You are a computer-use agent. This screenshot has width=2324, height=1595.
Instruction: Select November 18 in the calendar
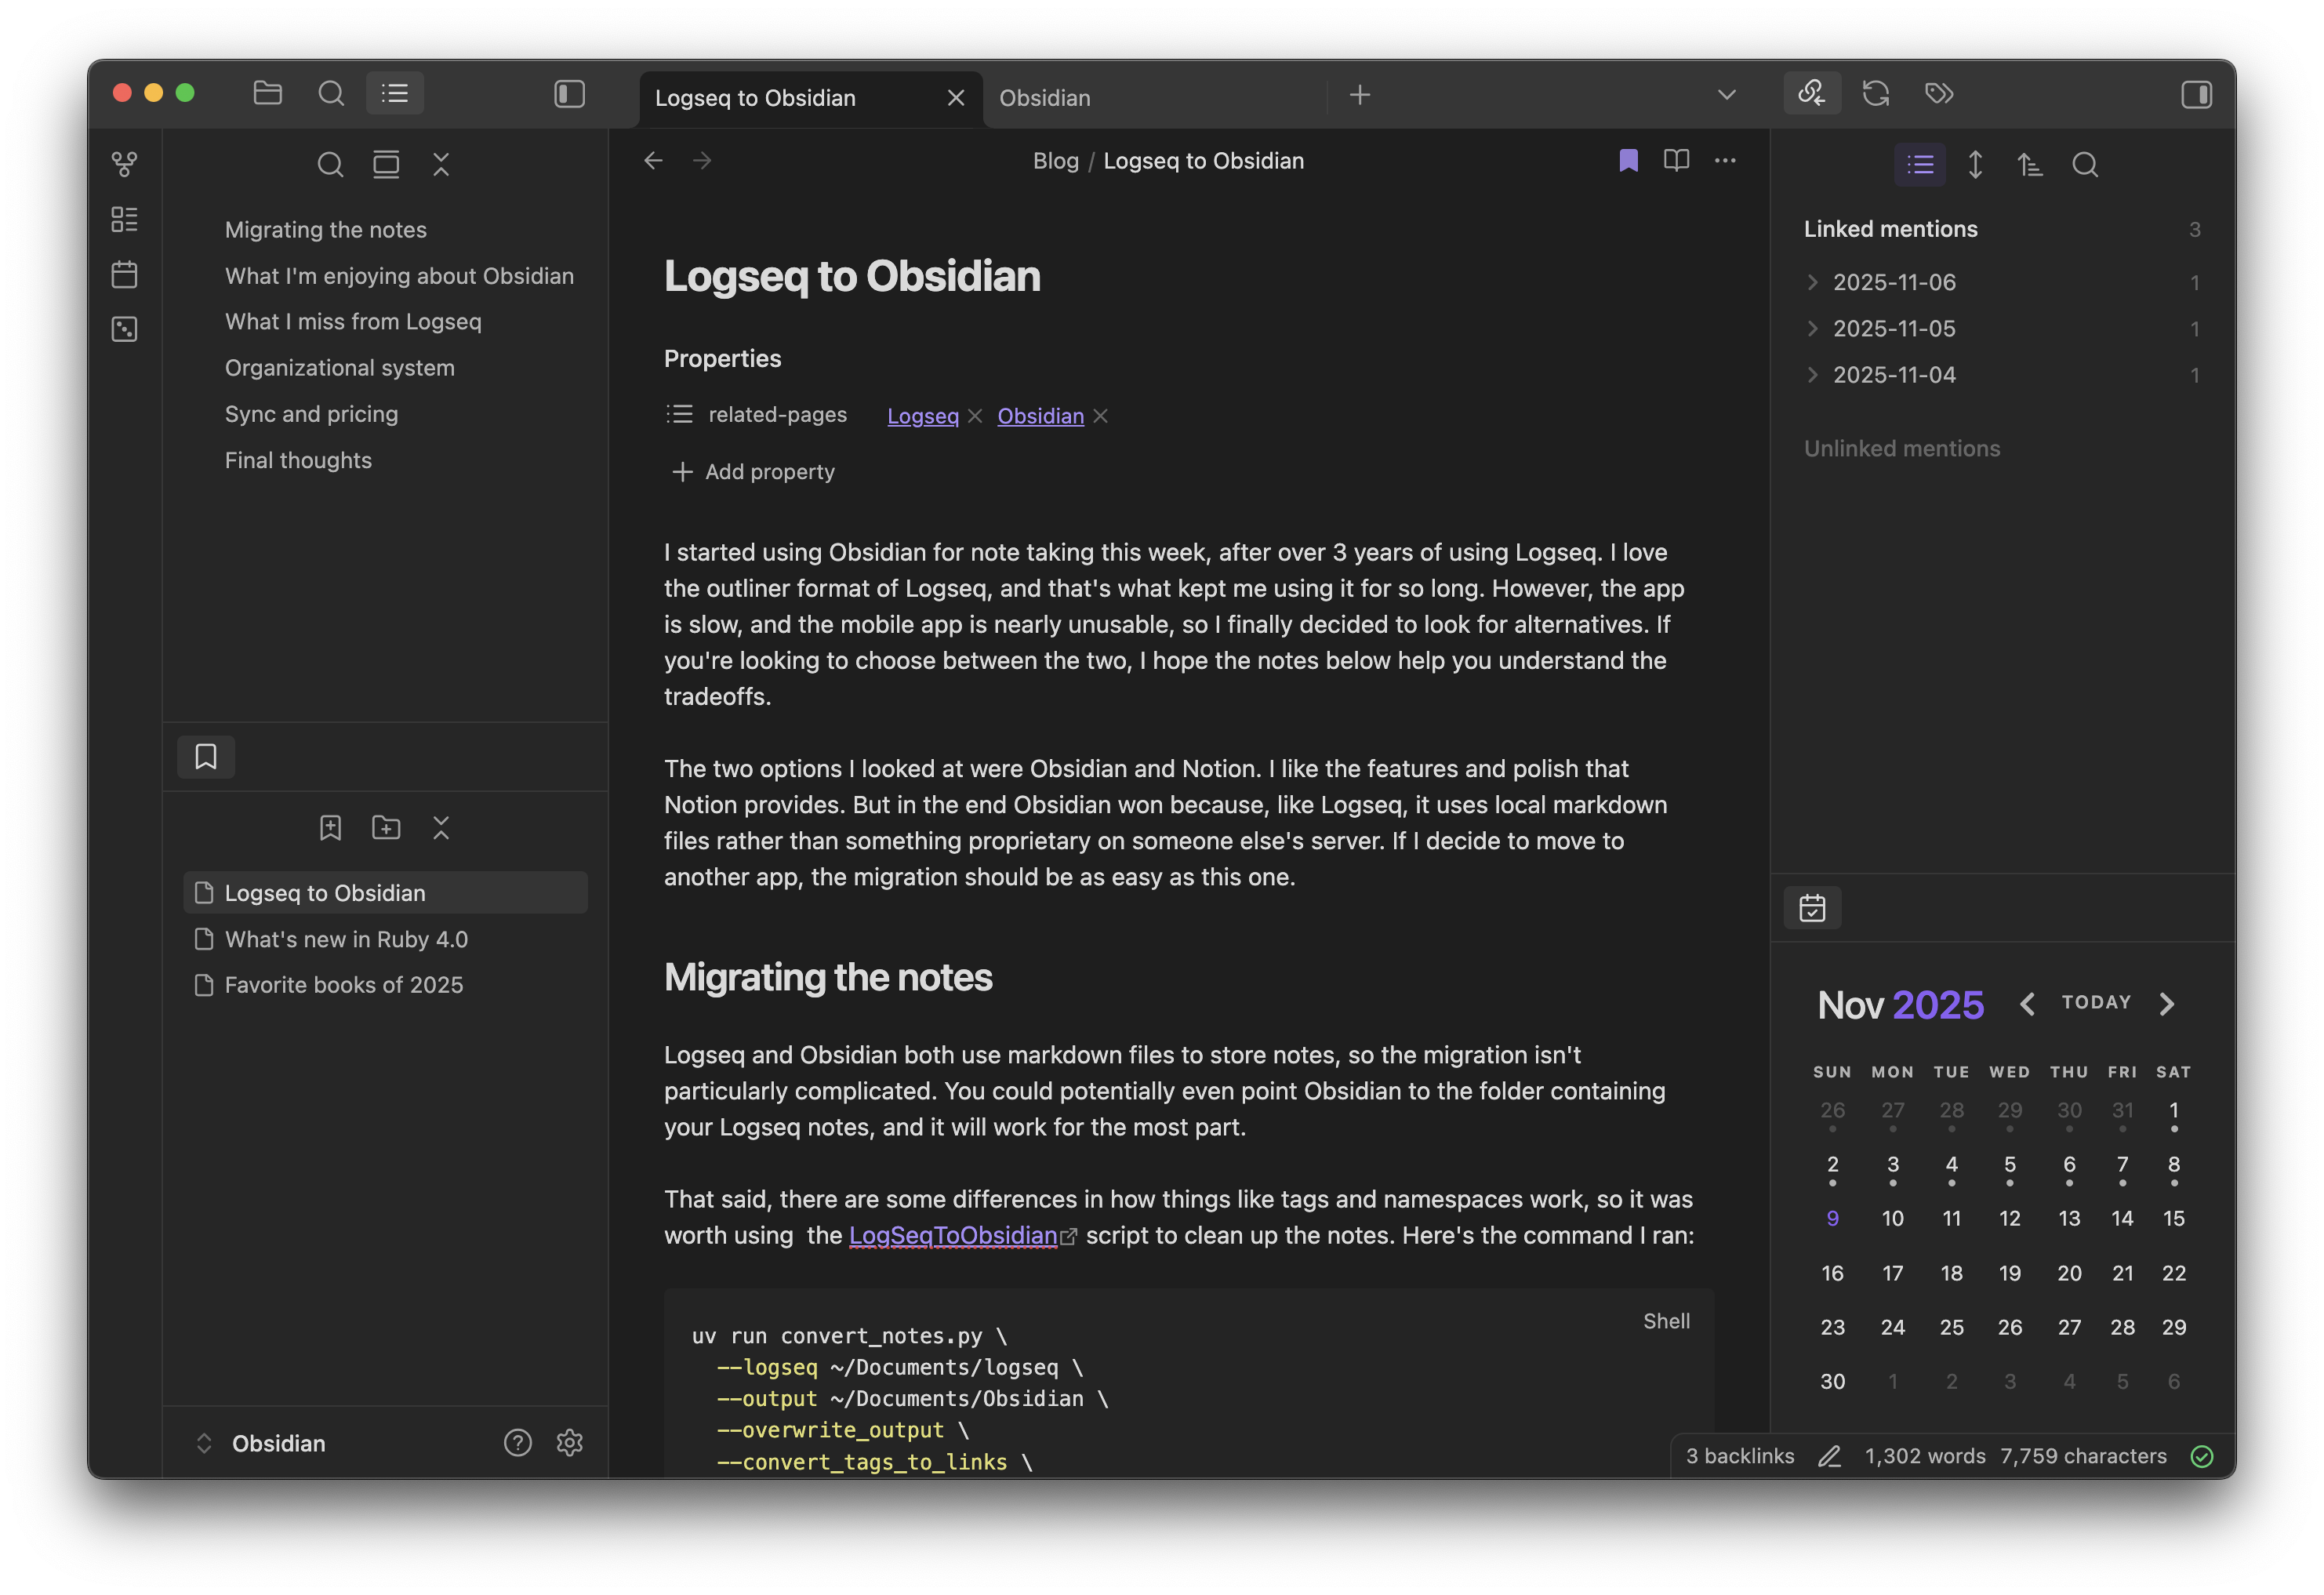tap(1951, 1274)
